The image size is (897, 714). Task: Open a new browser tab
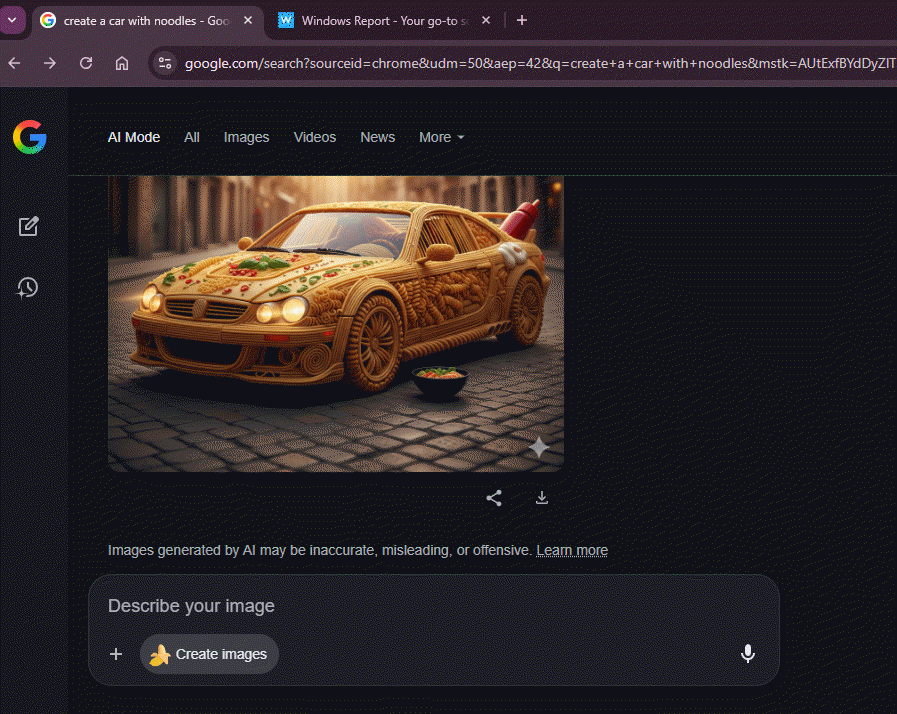(x=522, y=20)
